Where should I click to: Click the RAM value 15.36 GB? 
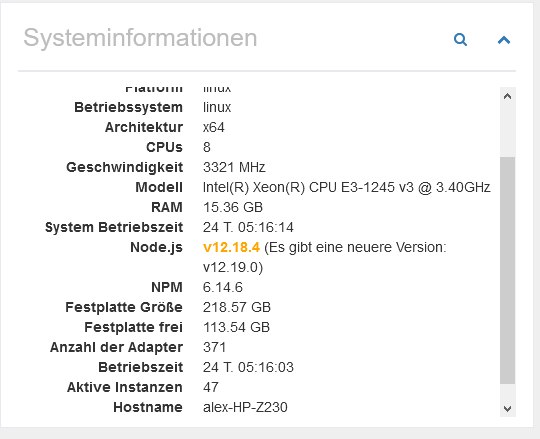pos(233,207)
